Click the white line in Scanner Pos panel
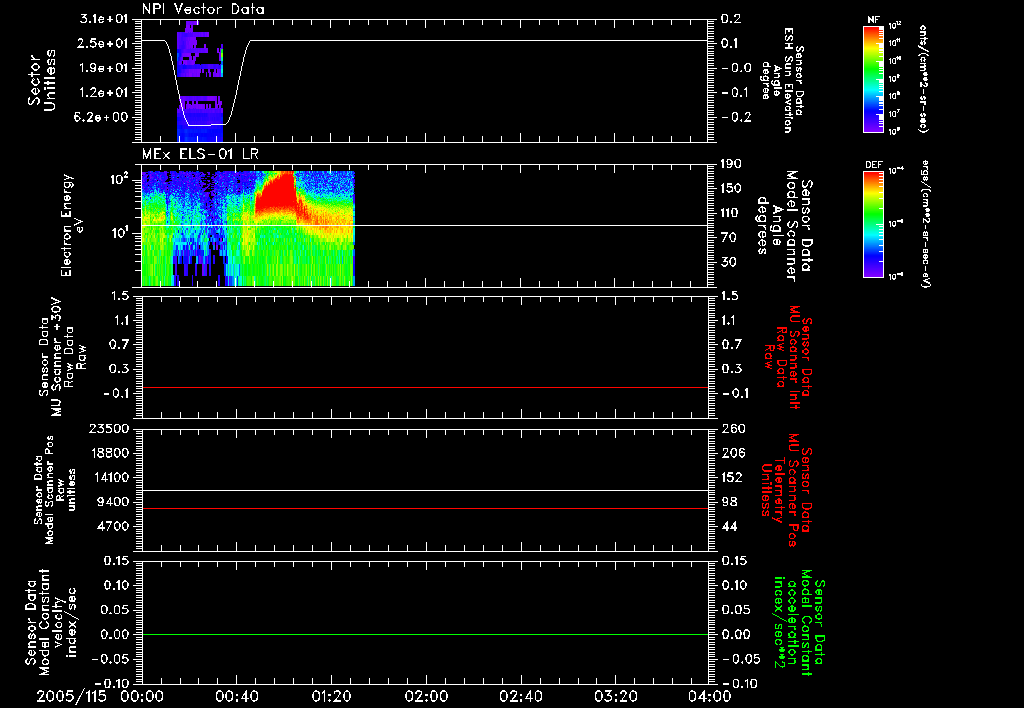The height and width of the screenshot is (708, 1024). tap(424, 491)
